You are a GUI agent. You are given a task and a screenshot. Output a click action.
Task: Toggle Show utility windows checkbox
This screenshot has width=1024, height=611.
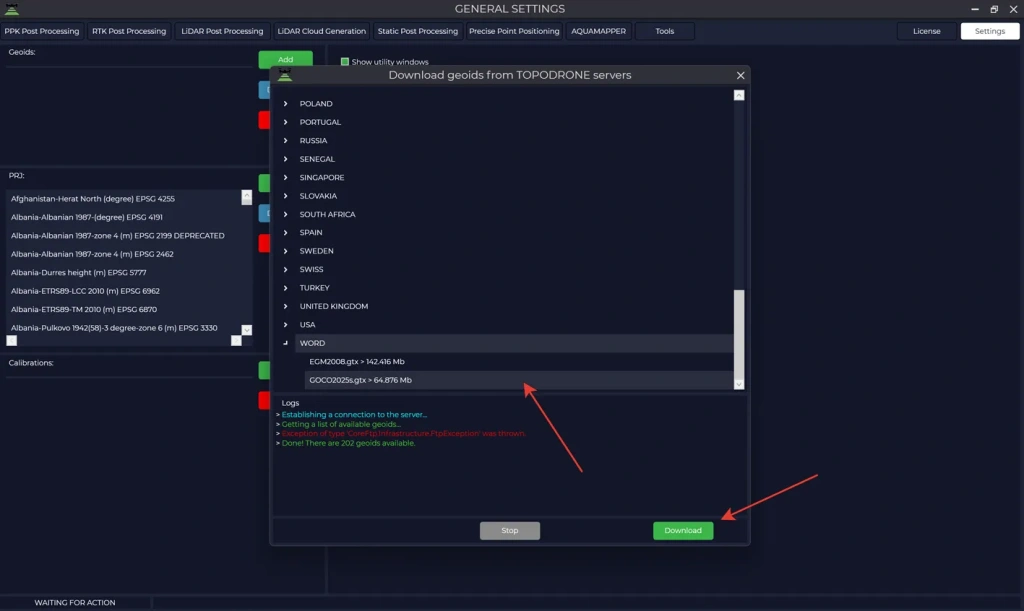[345, 62]
